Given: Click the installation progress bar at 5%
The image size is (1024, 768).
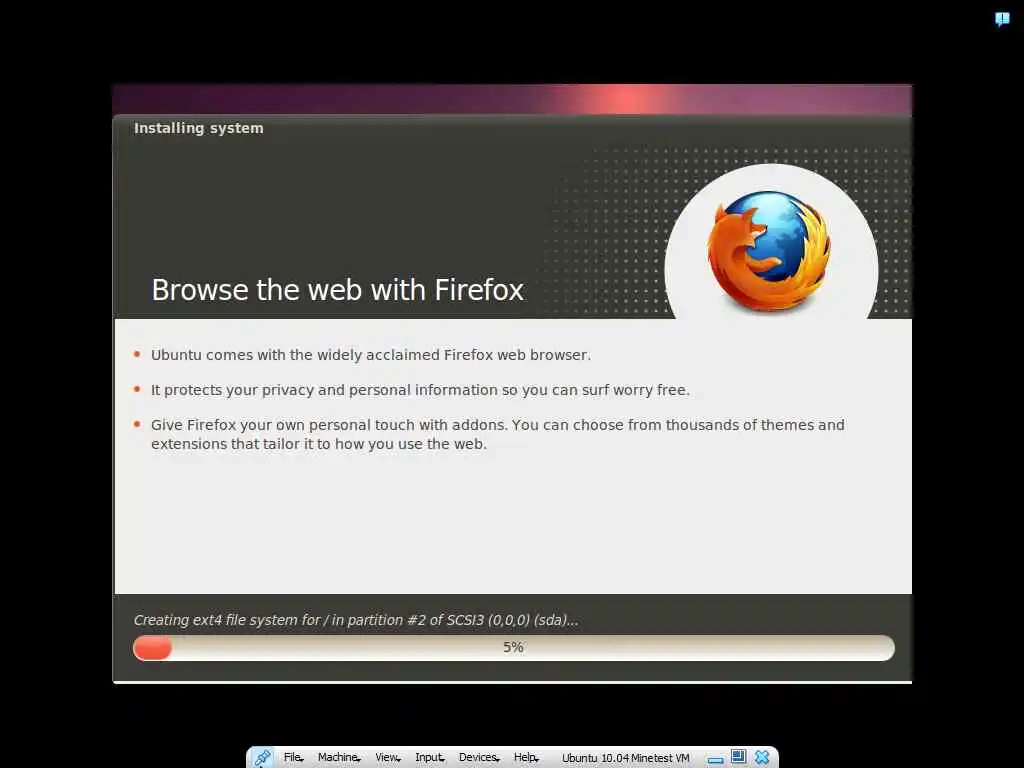Looking at the screenshot, I should 513,648.
